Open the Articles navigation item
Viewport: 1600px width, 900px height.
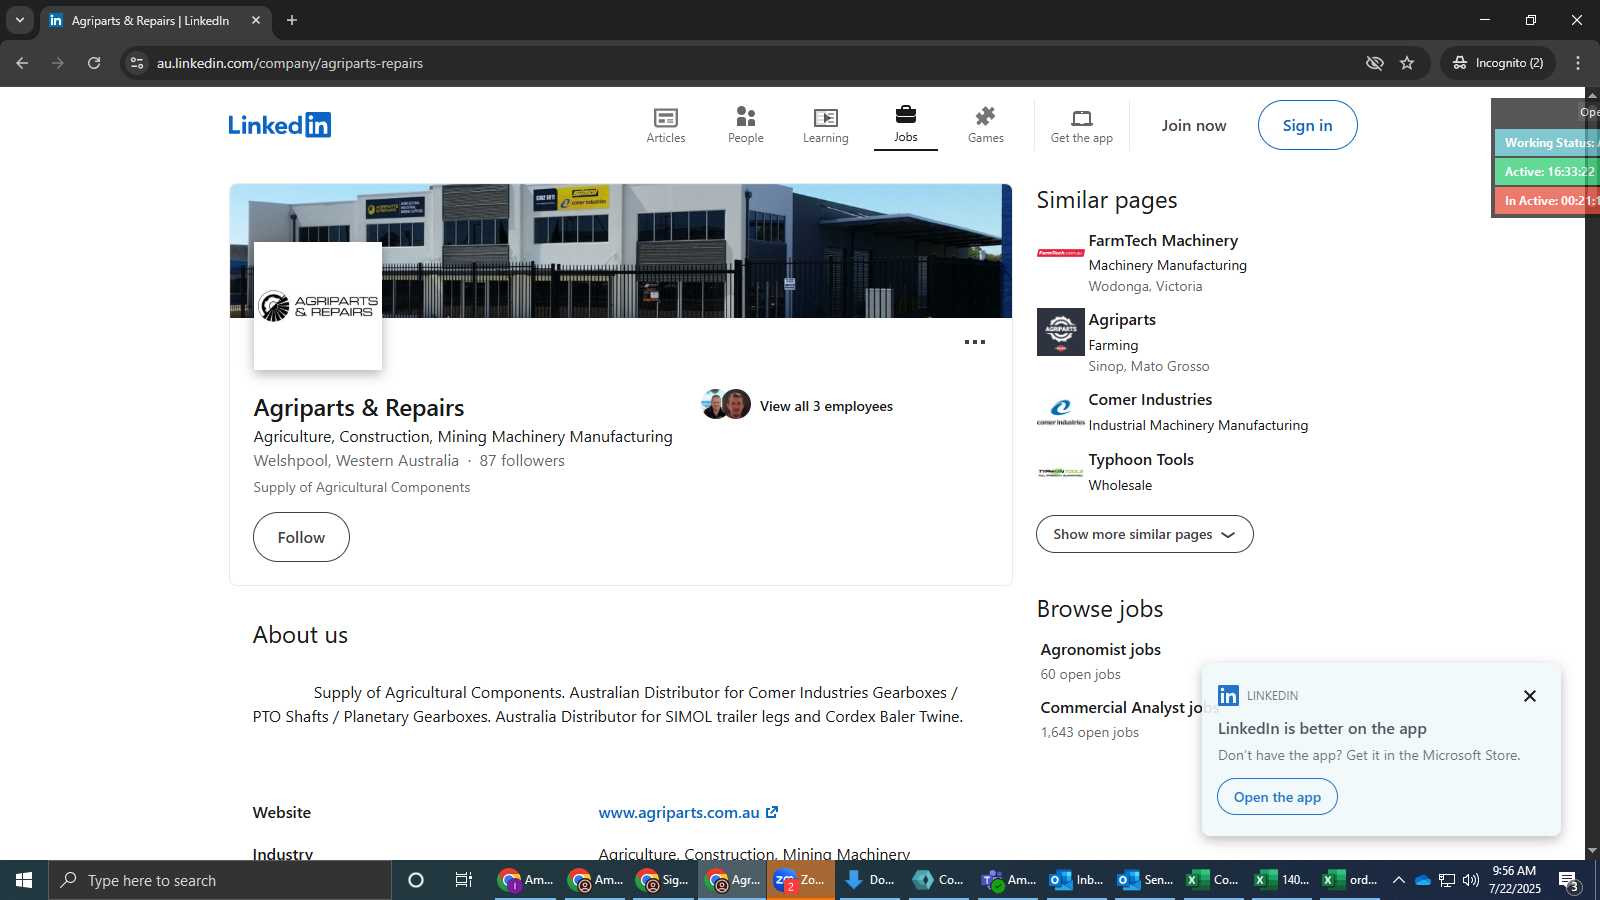666,126
